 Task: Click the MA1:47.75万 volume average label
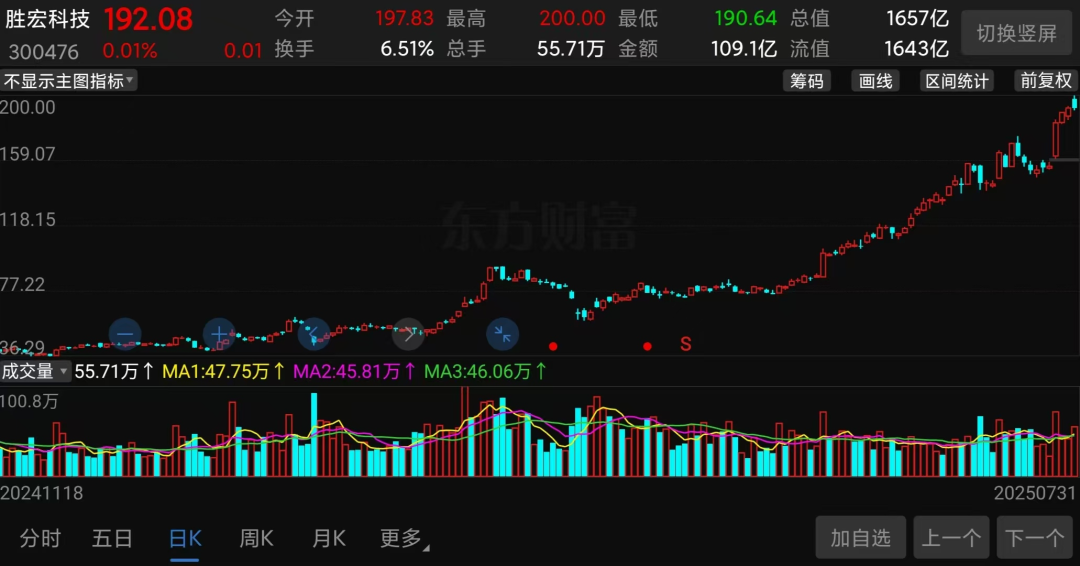(223, 372)
